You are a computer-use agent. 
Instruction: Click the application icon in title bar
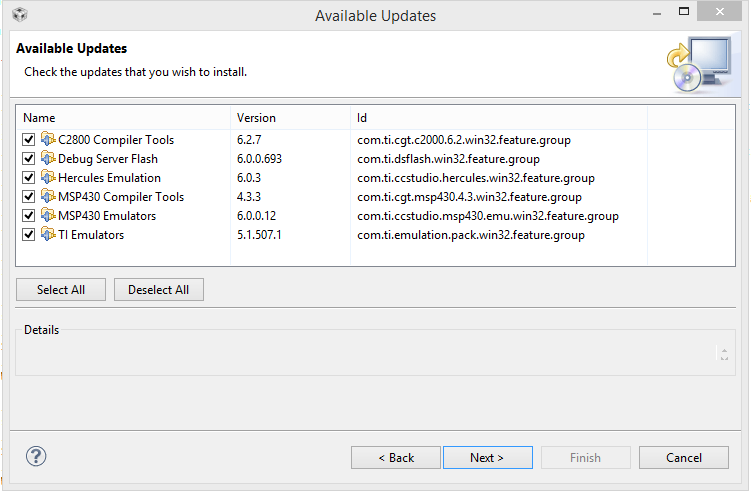tap(20, 15)
